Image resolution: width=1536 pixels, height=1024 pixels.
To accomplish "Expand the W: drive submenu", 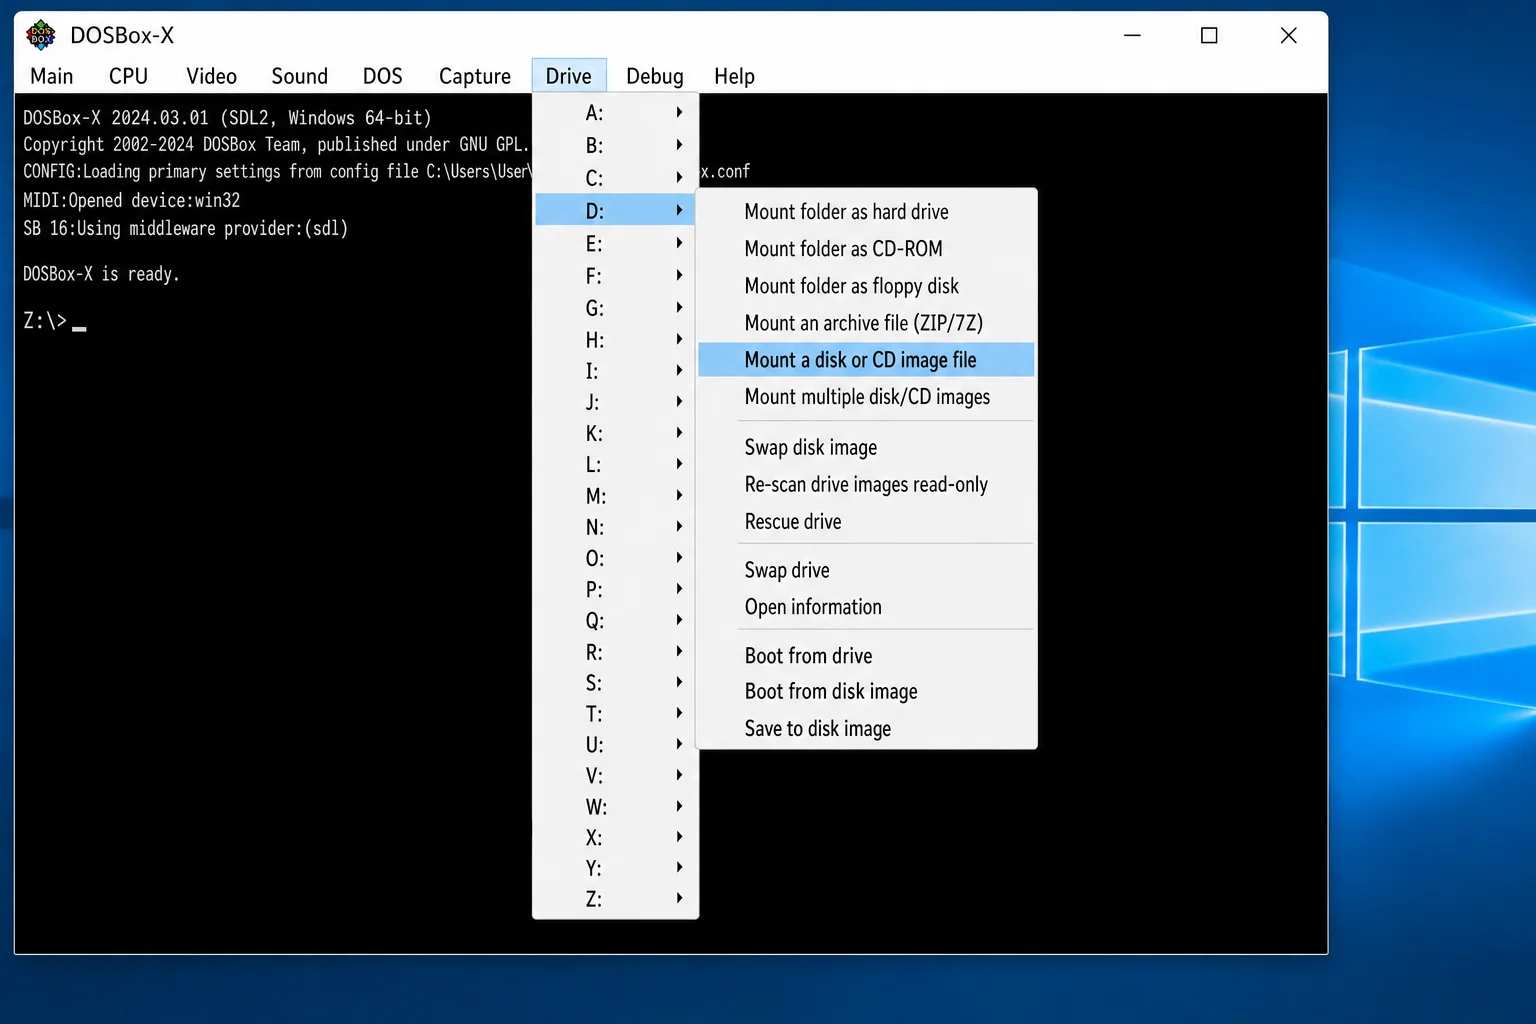I will click(x=615, y=806).
